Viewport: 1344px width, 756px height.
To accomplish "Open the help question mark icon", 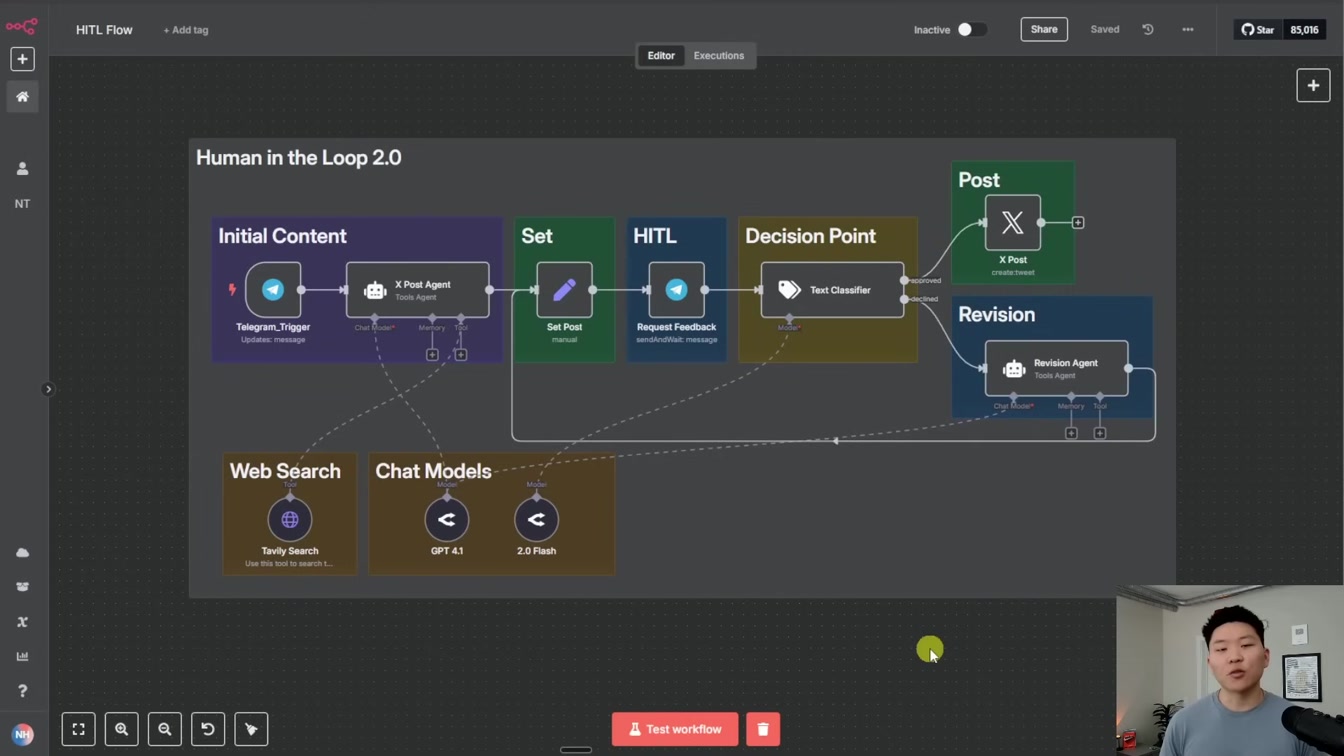I will pyautogui.click(x=22, y=691).
